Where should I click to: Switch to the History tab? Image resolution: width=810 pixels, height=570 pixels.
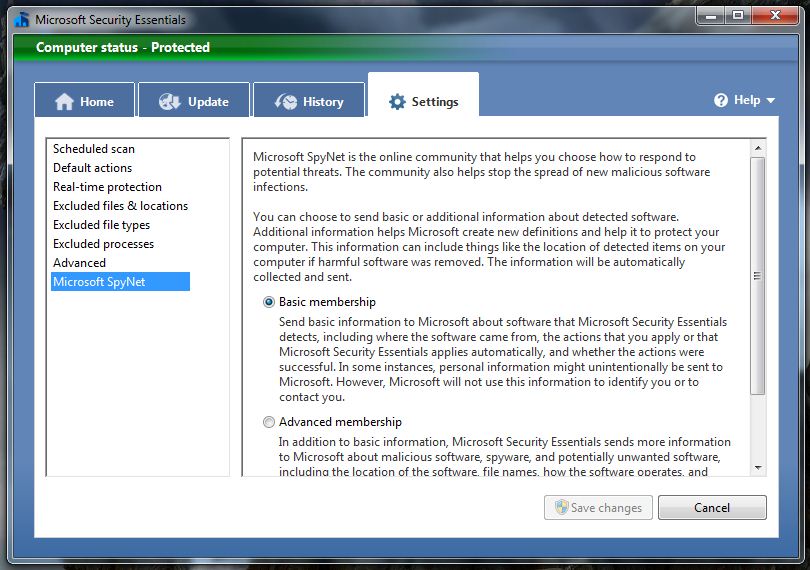pyautogui.click(x=309, y=99)
